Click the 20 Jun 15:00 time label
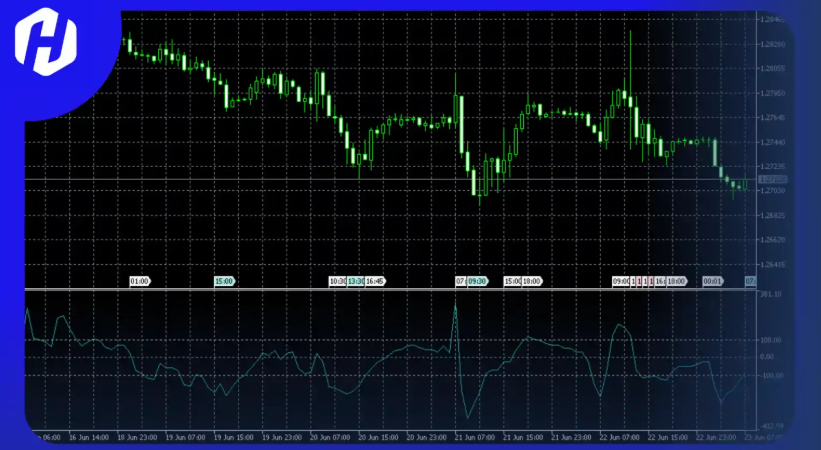 pos(378,437)
